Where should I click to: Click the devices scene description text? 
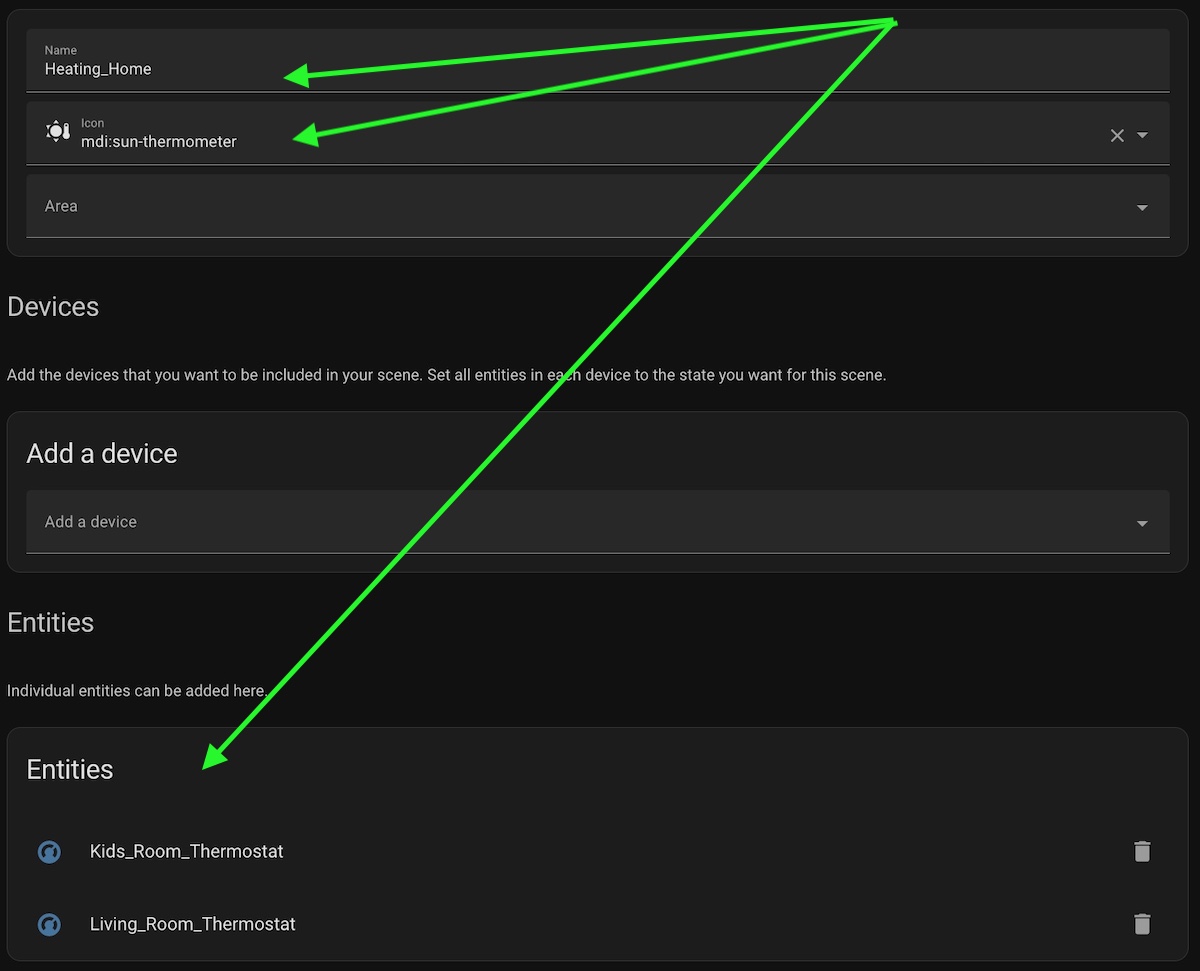446,376
